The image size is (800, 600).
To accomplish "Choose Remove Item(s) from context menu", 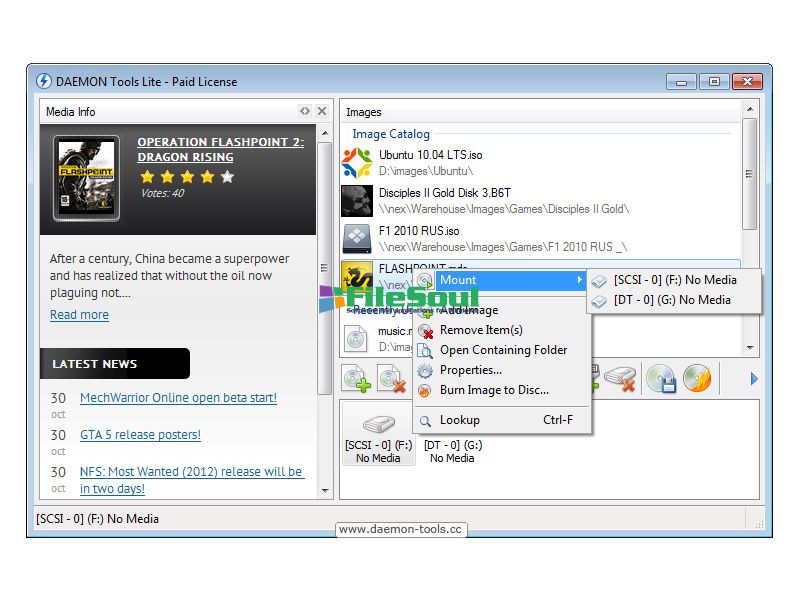I will click(481, 330).
